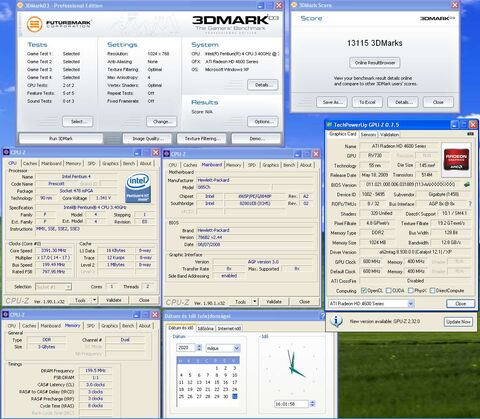Image resolution: width=480 pixels, height=419 pixels.
Task: Toggle the PhysX checkbox in GPU-Z
Action: [411, 291]
